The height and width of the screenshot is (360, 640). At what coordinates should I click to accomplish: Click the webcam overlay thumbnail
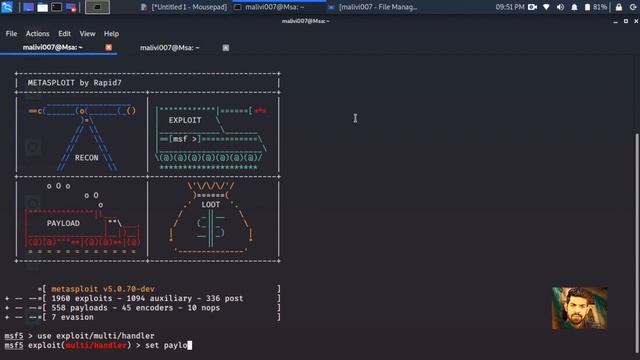[x=580, y=308]
